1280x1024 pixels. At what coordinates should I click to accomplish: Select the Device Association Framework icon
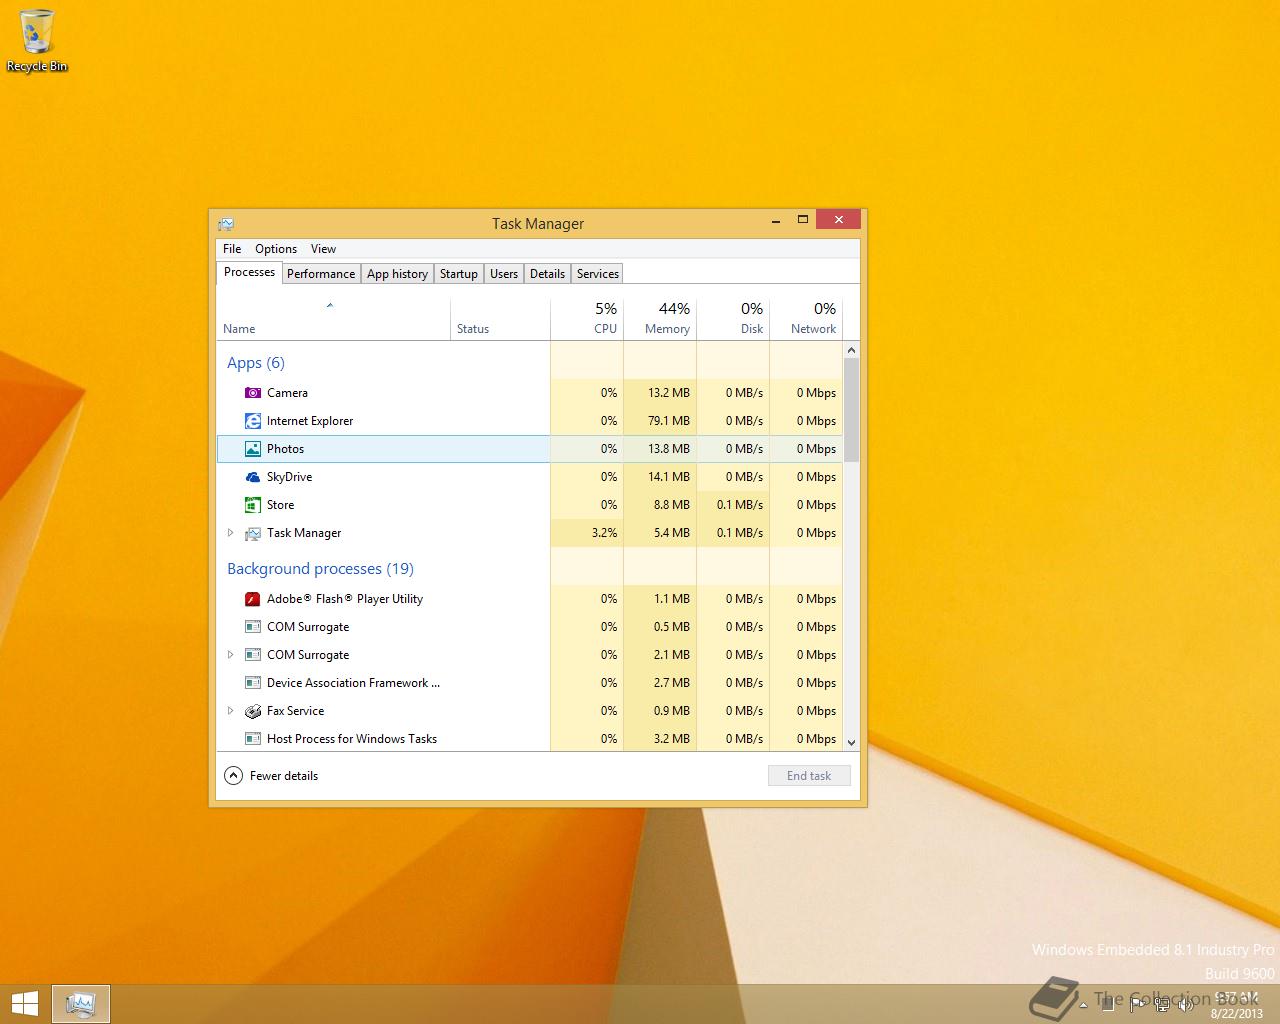[253, 683]
